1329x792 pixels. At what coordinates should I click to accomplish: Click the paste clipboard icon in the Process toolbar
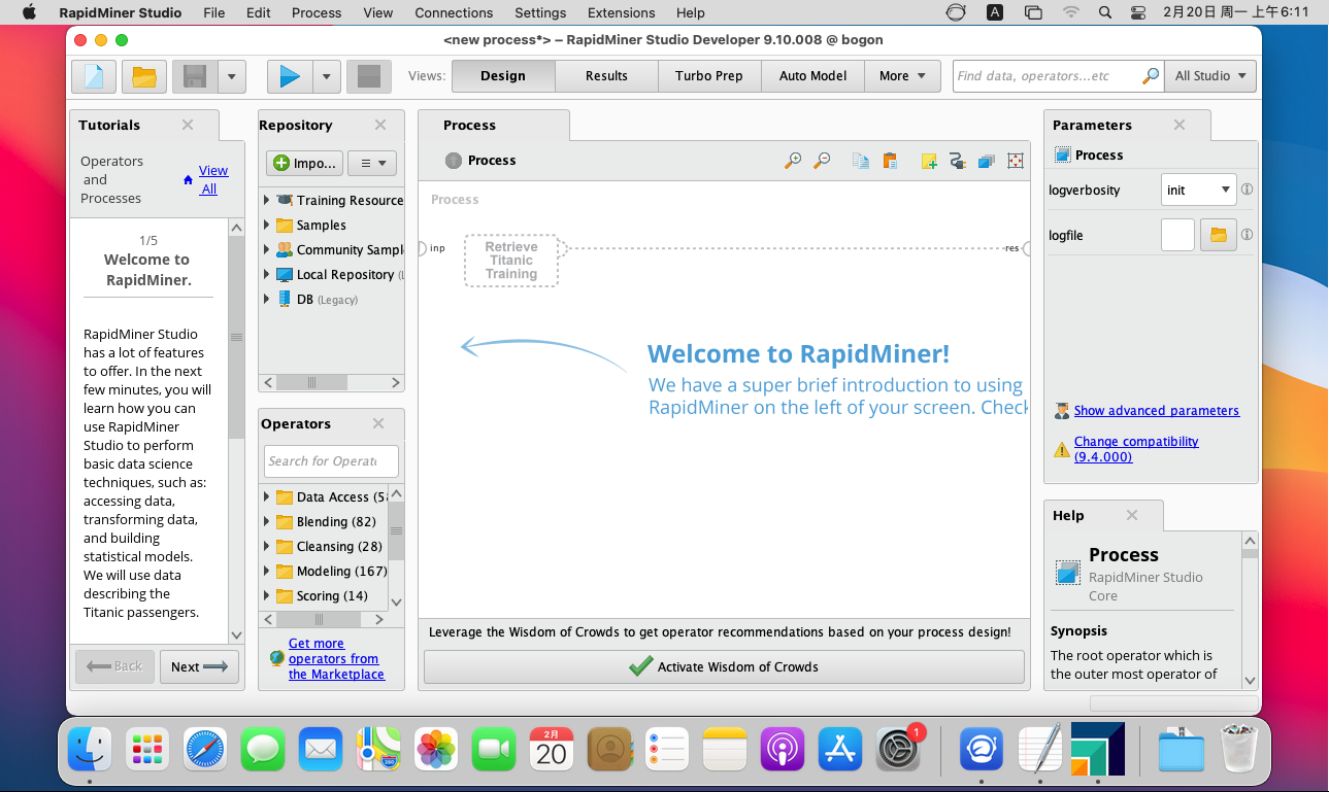click(x=889, y=160)
